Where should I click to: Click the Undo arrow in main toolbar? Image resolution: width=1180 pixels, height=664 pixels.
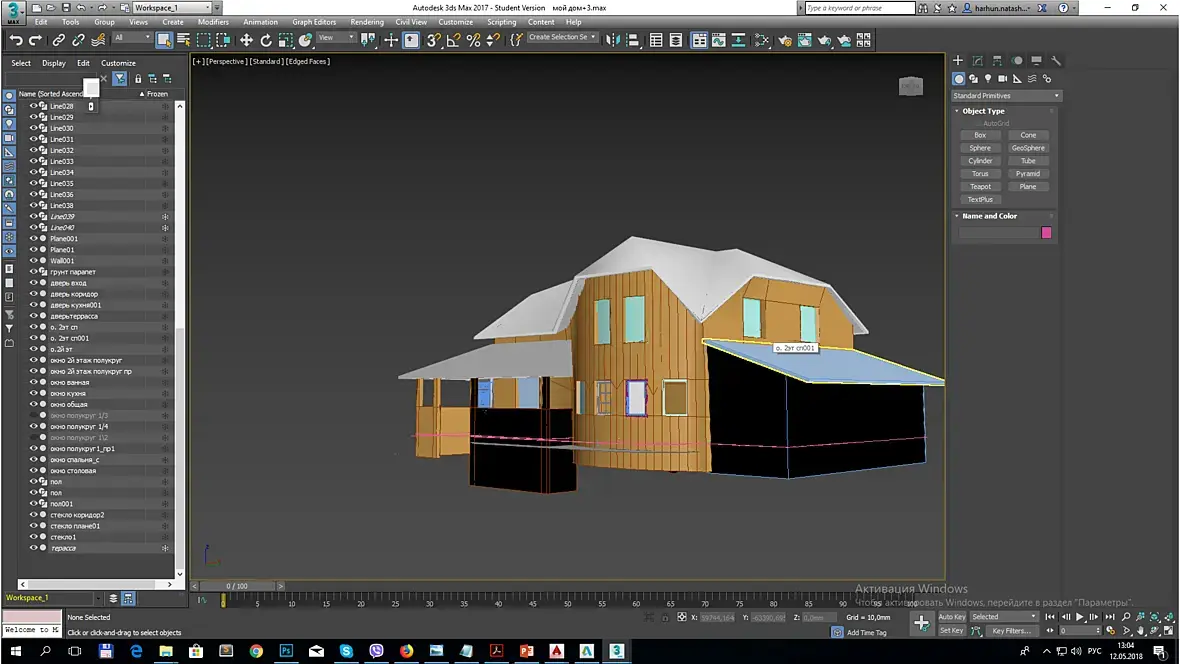point(15,41)
